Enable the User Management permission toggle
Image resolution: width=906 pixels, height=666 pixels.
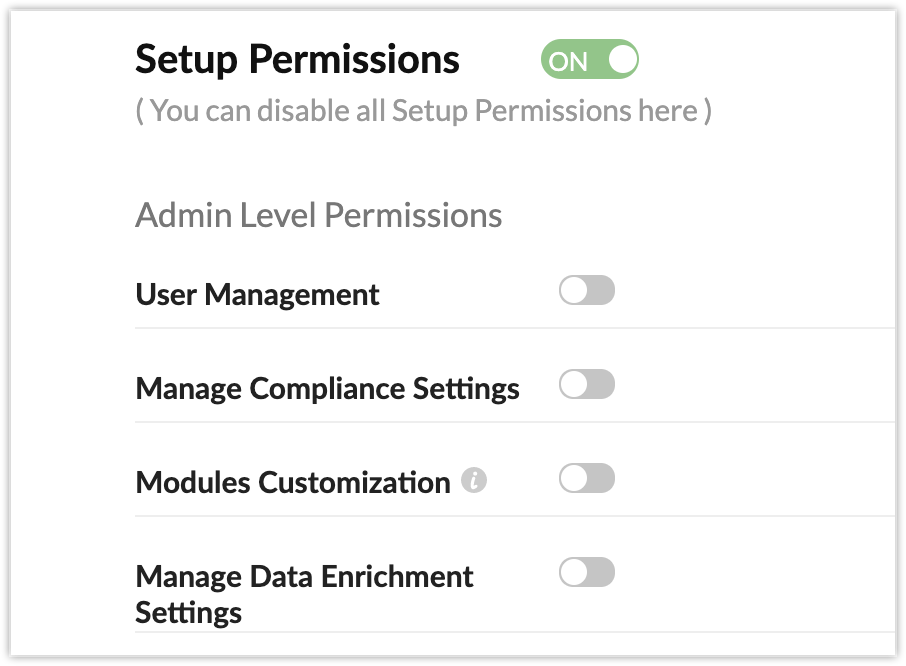click(587, 291)
